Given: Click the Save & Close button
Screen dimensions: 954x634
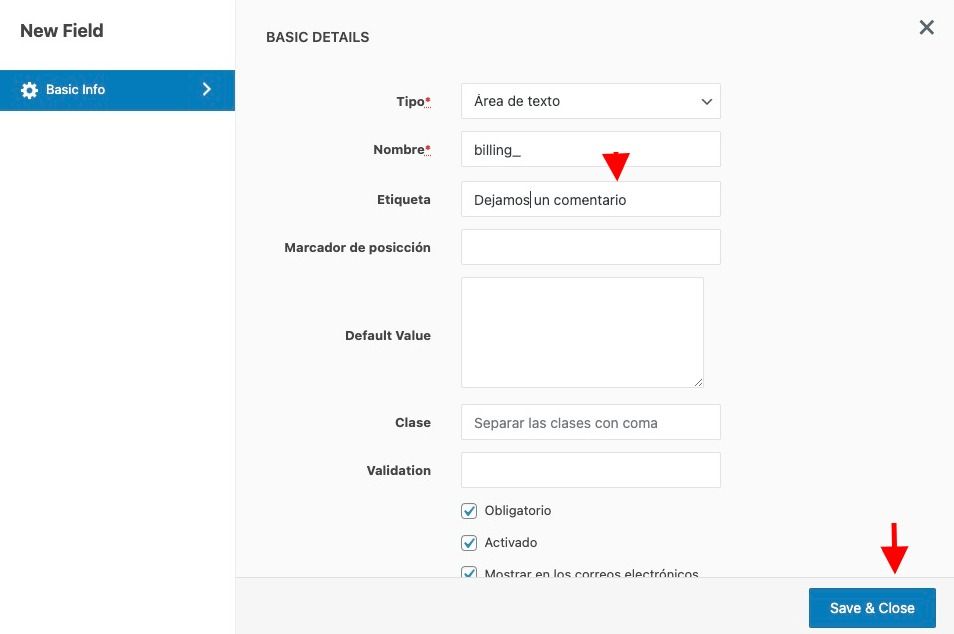Looking at the screenshot, I should (x=872, y=608).
